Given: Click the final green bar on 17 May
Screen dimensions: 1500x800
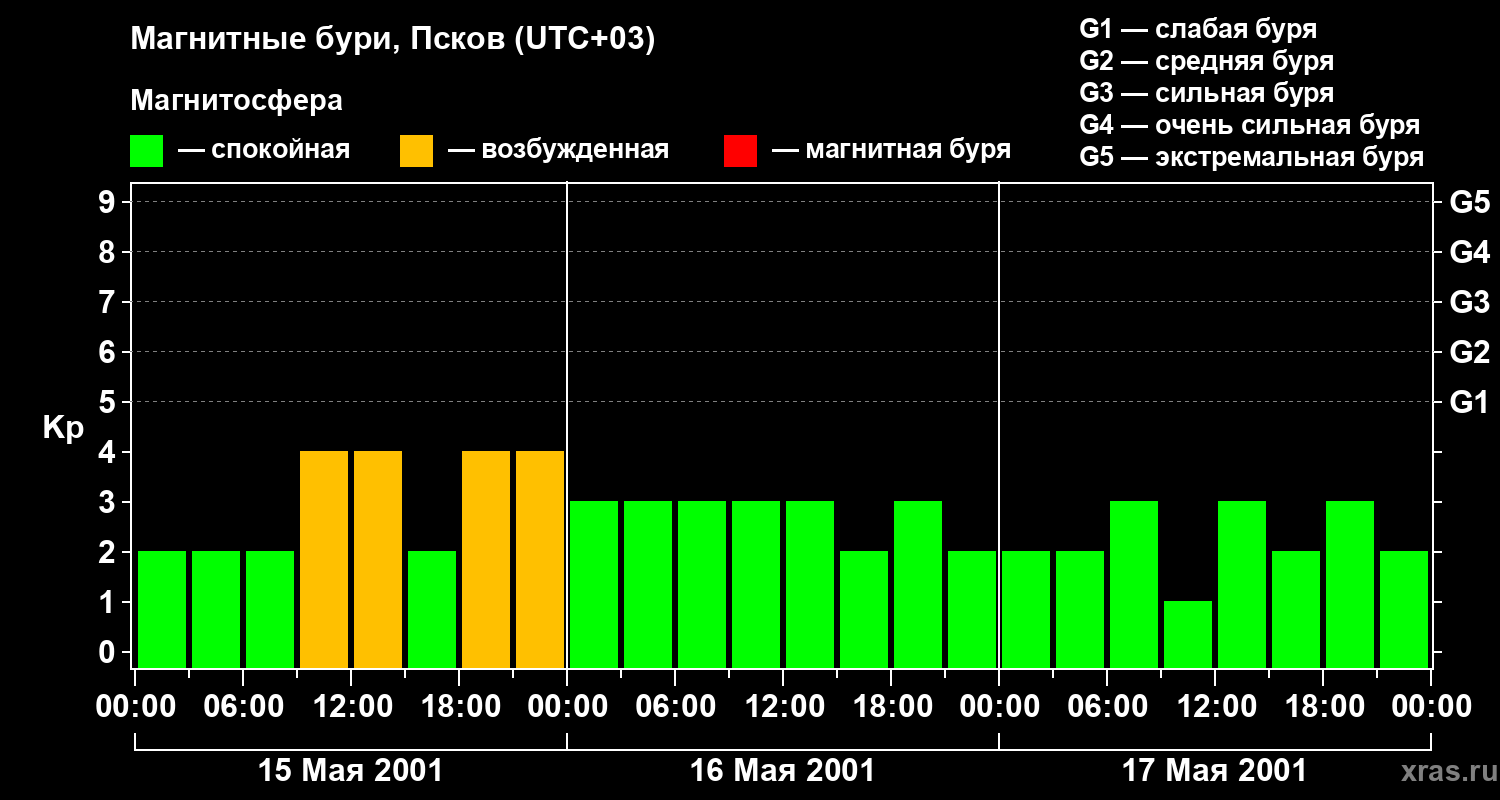Looking at the screenshot, I should (x=1404, y=609).
